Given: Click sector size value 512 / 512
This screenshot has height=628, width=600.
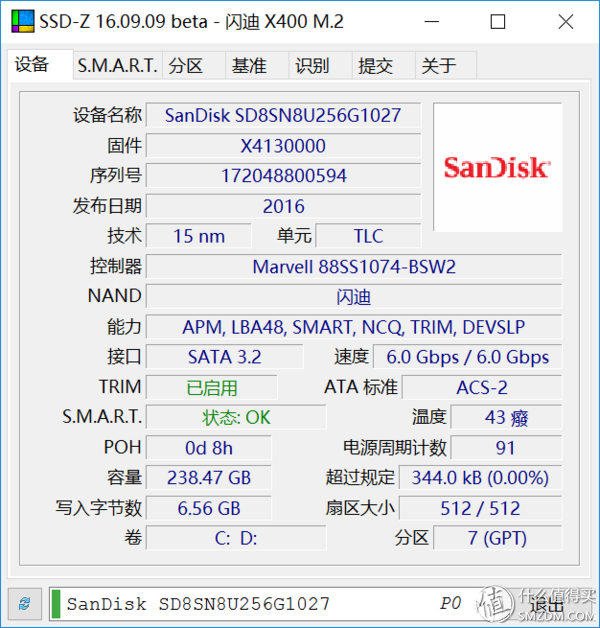Looking at the screenshot, I should [x=481, y=508].
